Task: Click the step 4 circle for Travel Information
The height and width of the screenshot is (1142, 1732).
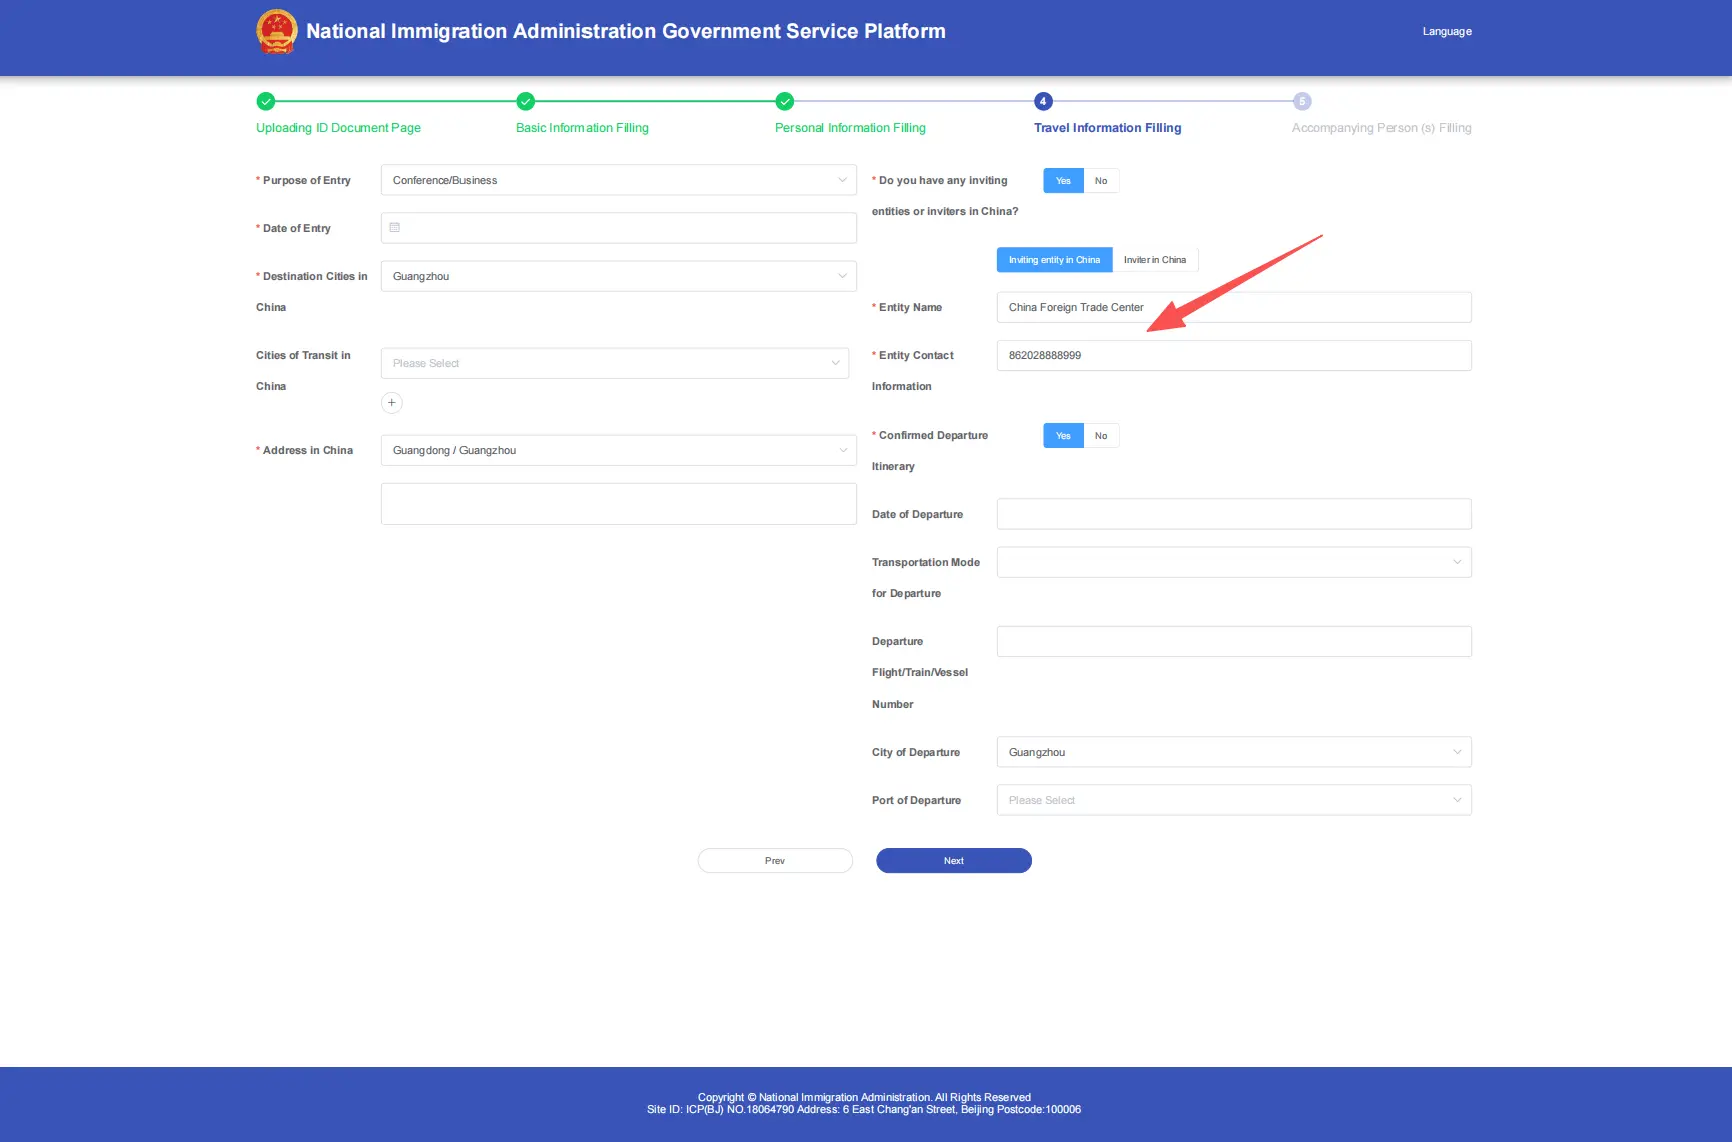Action: (1043, 101)
